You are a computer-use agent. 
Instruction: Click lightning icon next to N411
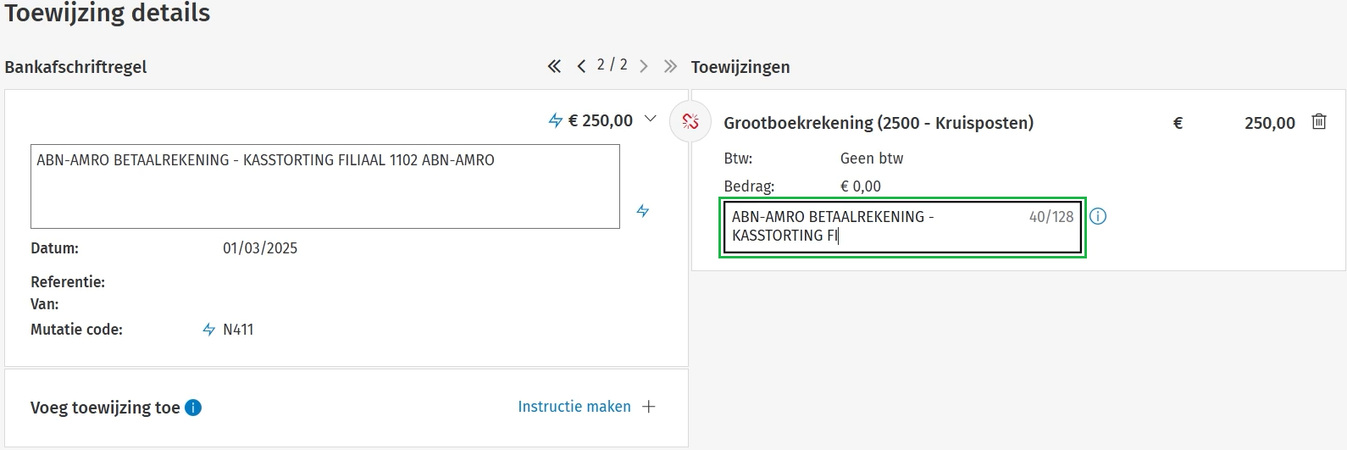[209, 329]
